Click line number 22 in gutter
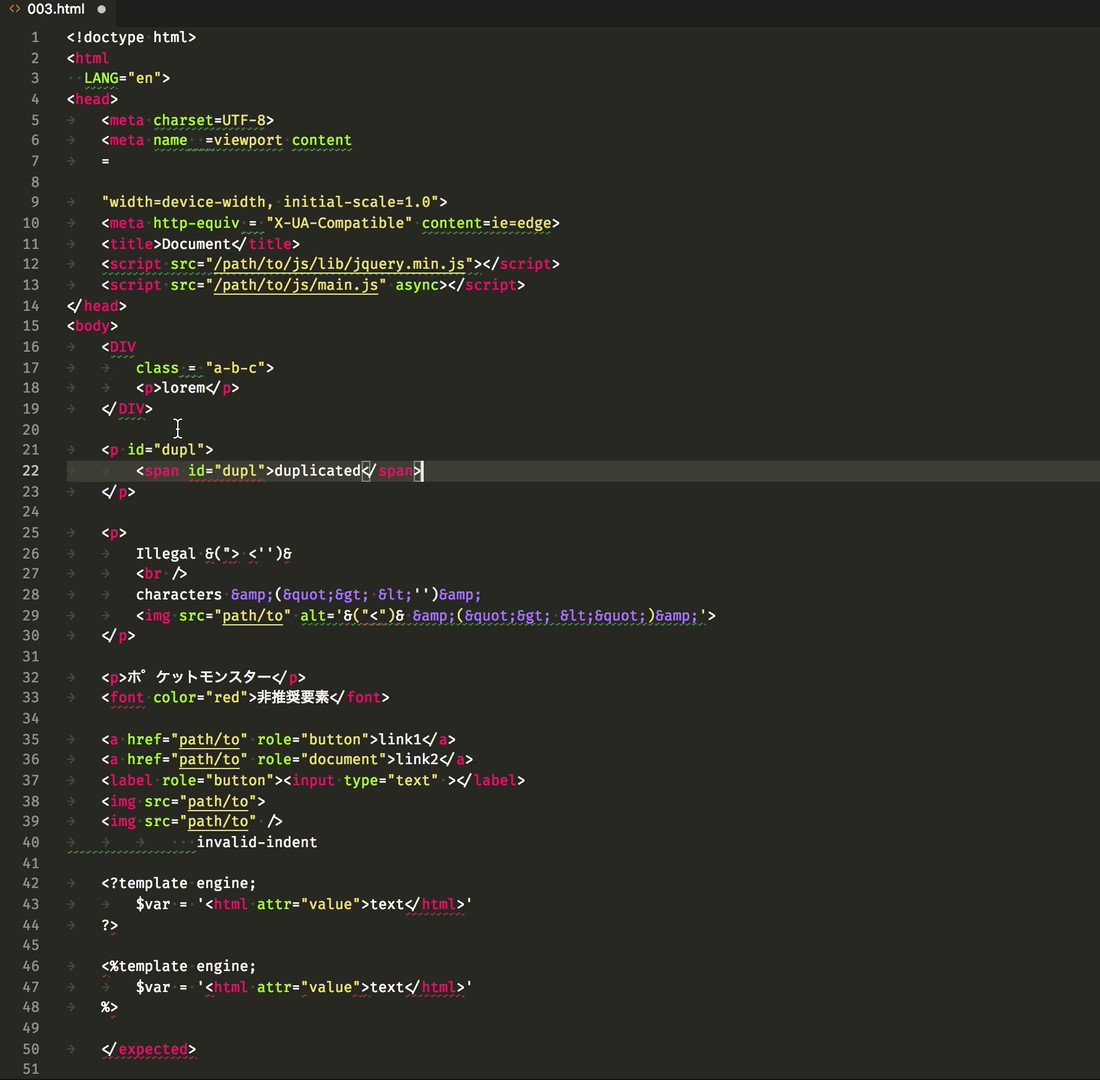1100x1080 pixels. [x=31, y=471]
